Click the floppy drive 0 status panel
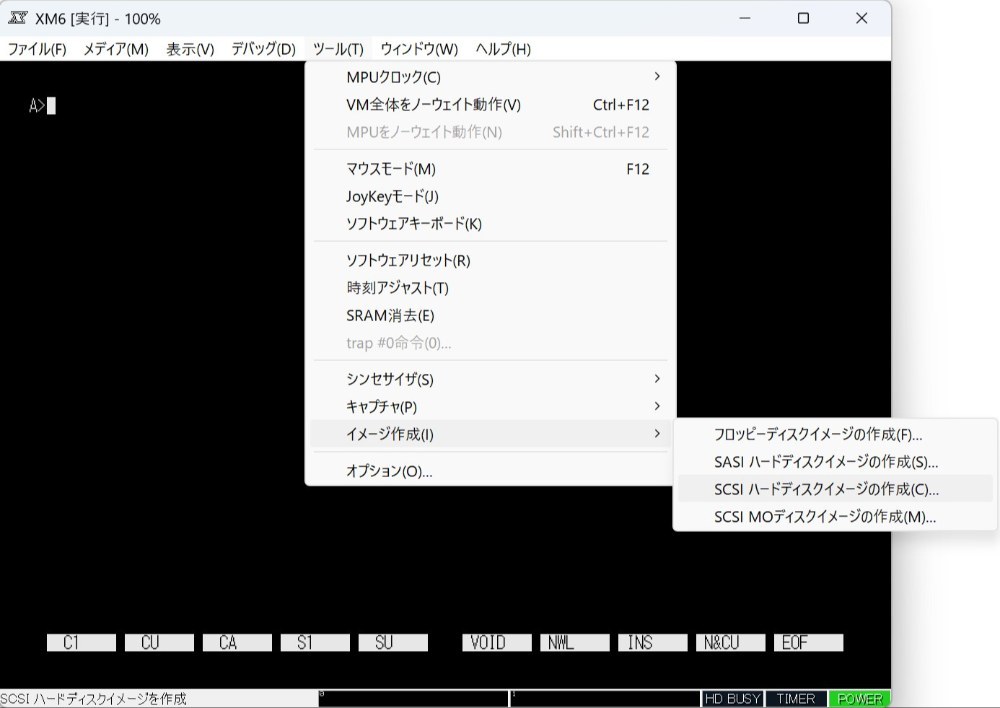The width and height of the screenshot is (1000, 708). 413,698
